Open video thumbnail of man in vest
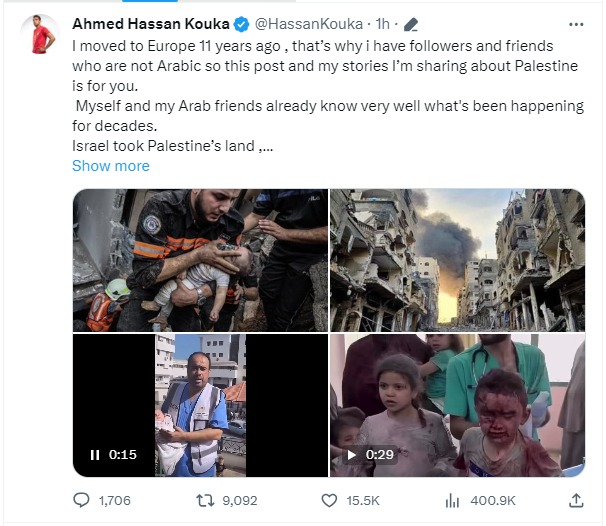The width and height of the screenshot is (606, 526). [x=200, y=400]
